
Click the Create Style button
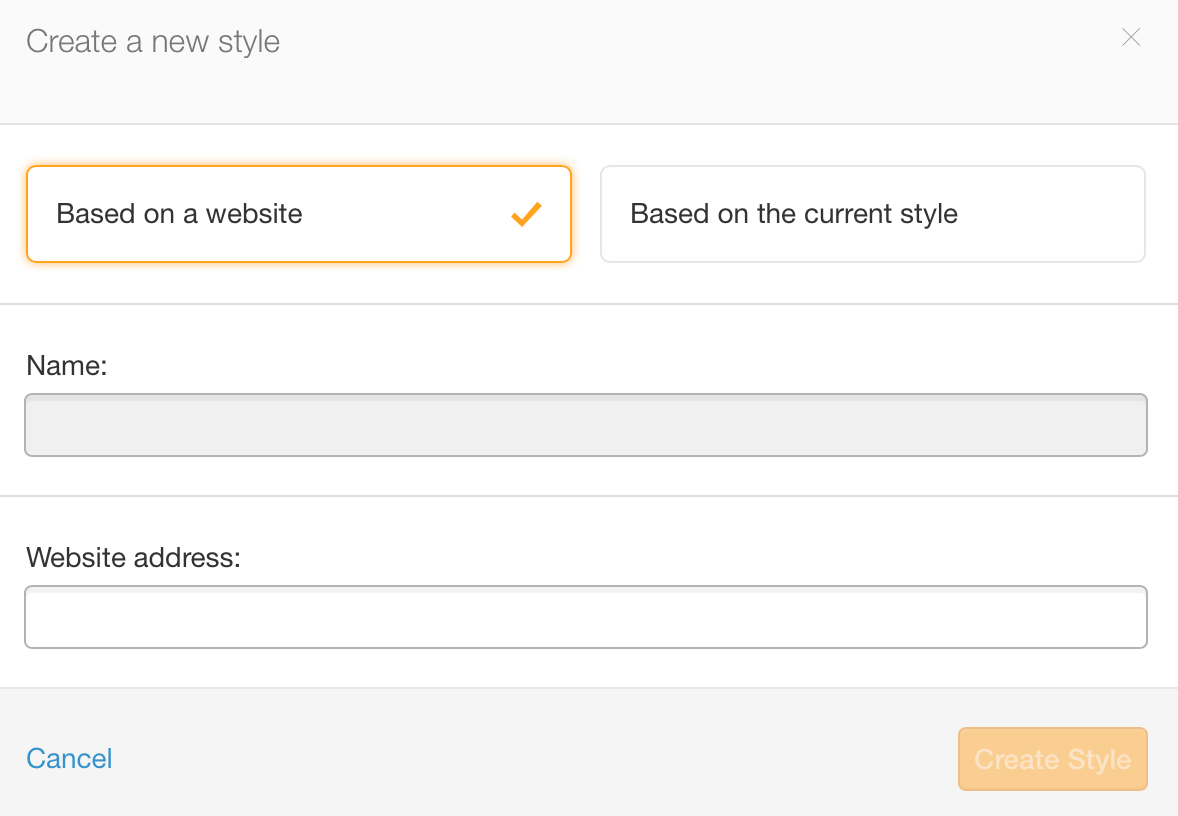(1052, 759)
